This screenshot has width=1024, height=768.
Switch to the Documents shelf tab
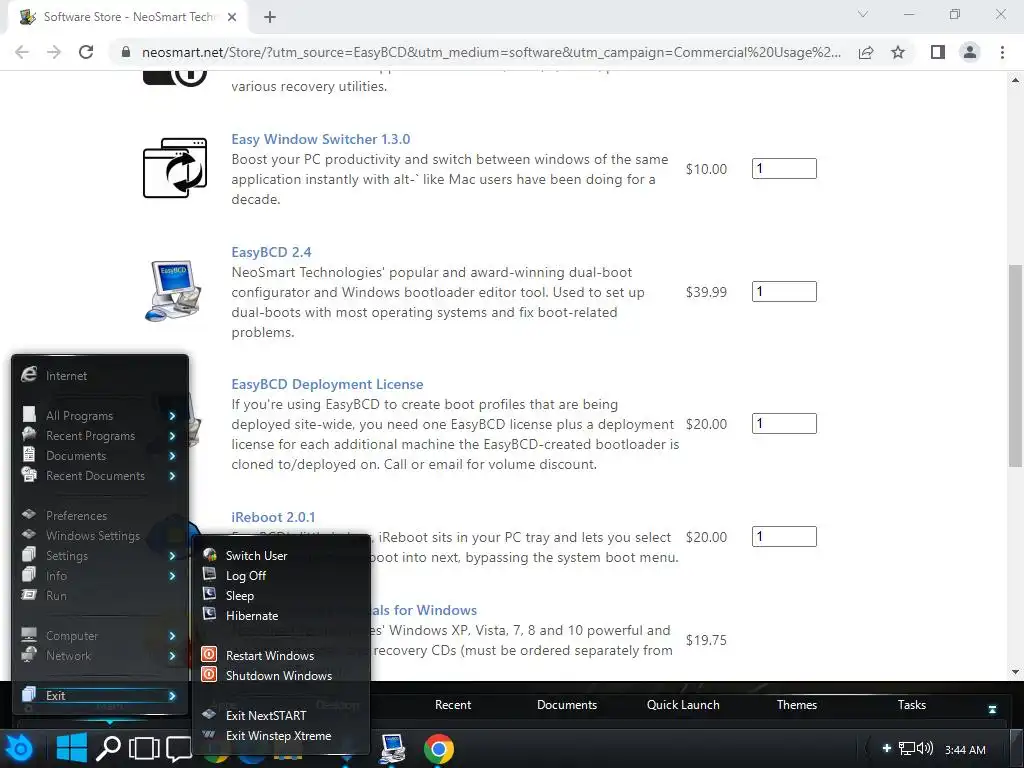tap(567, 705)
